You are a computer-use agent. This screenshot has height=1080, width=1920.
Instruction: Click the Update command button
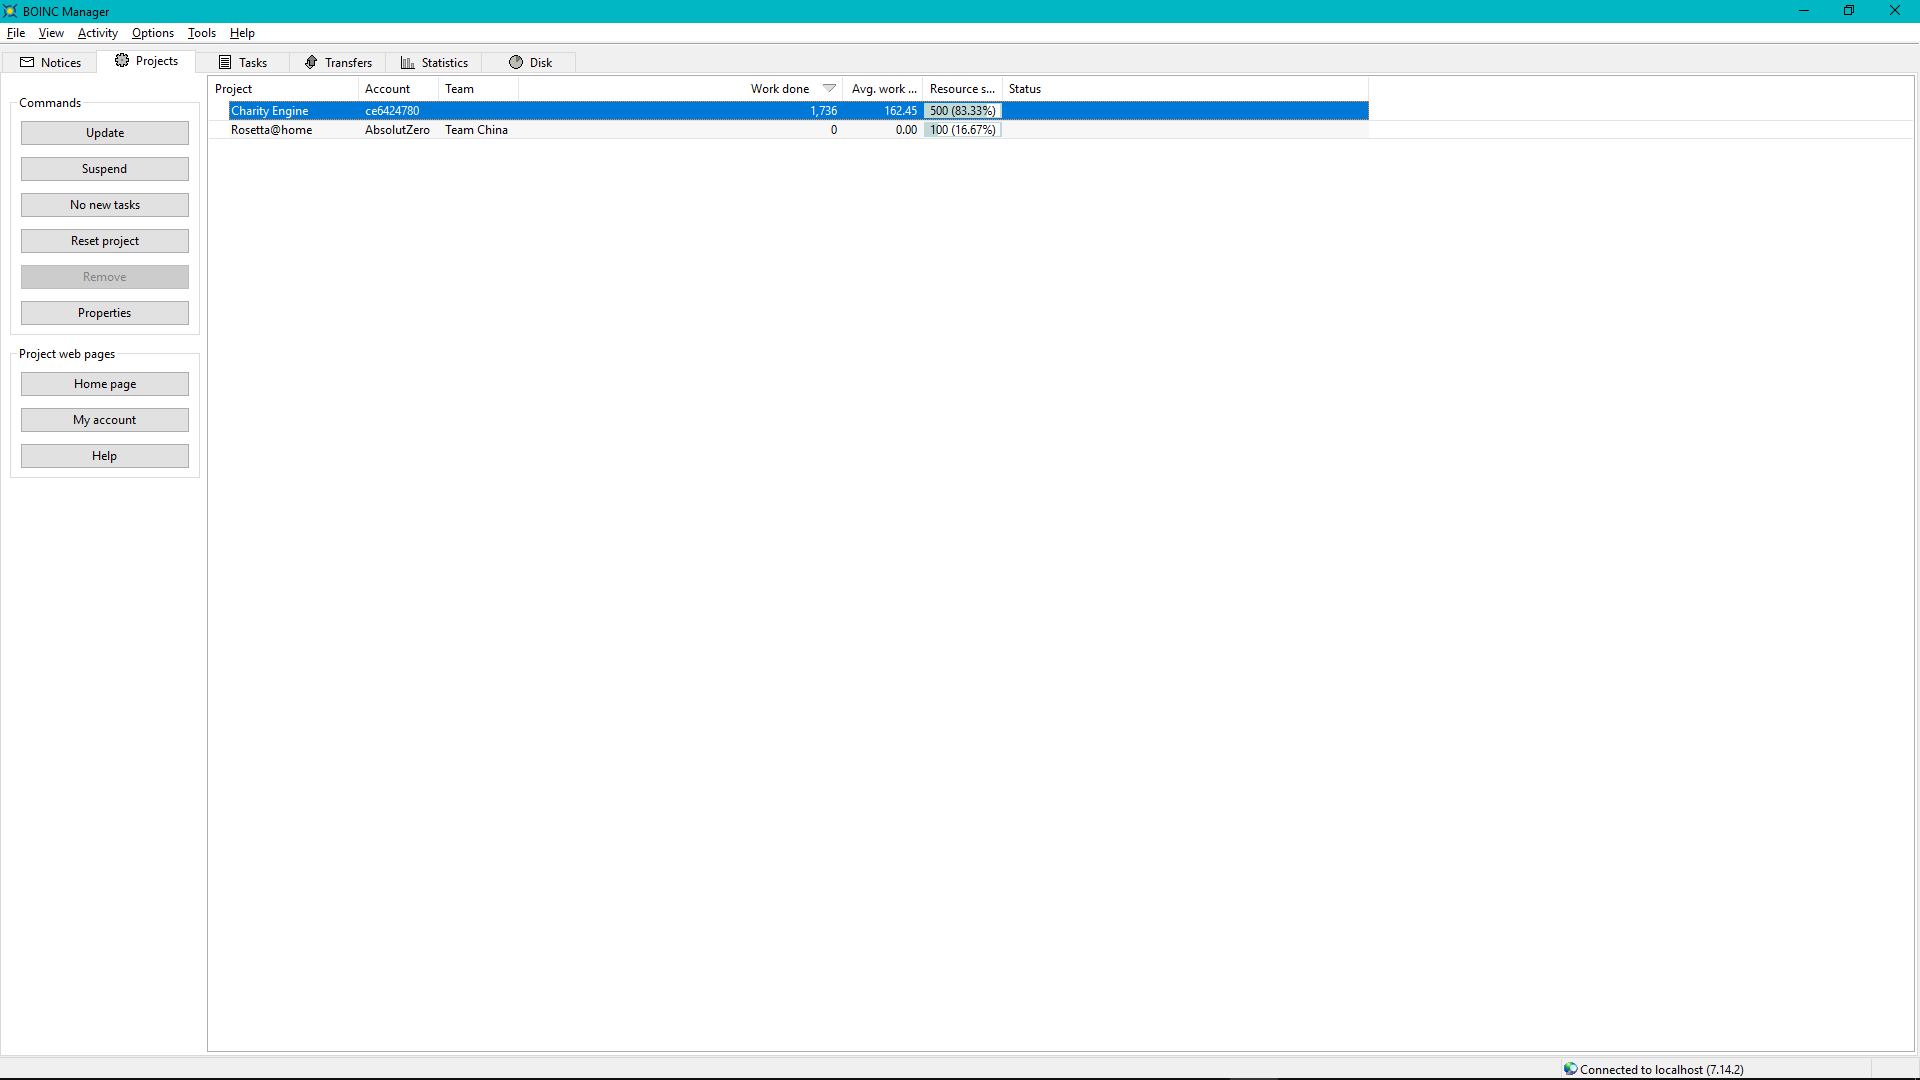click(x=105, y=133)
